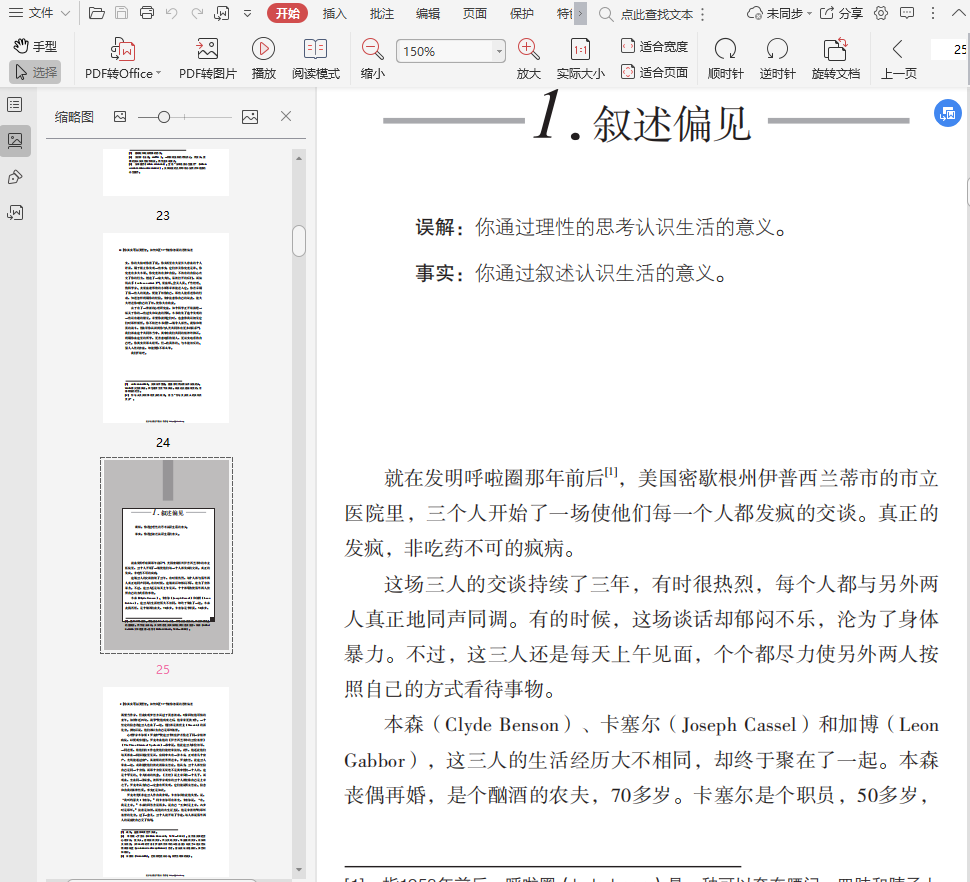
Task: Click the 缩小 zoom out icon
Action: point(372,49)
